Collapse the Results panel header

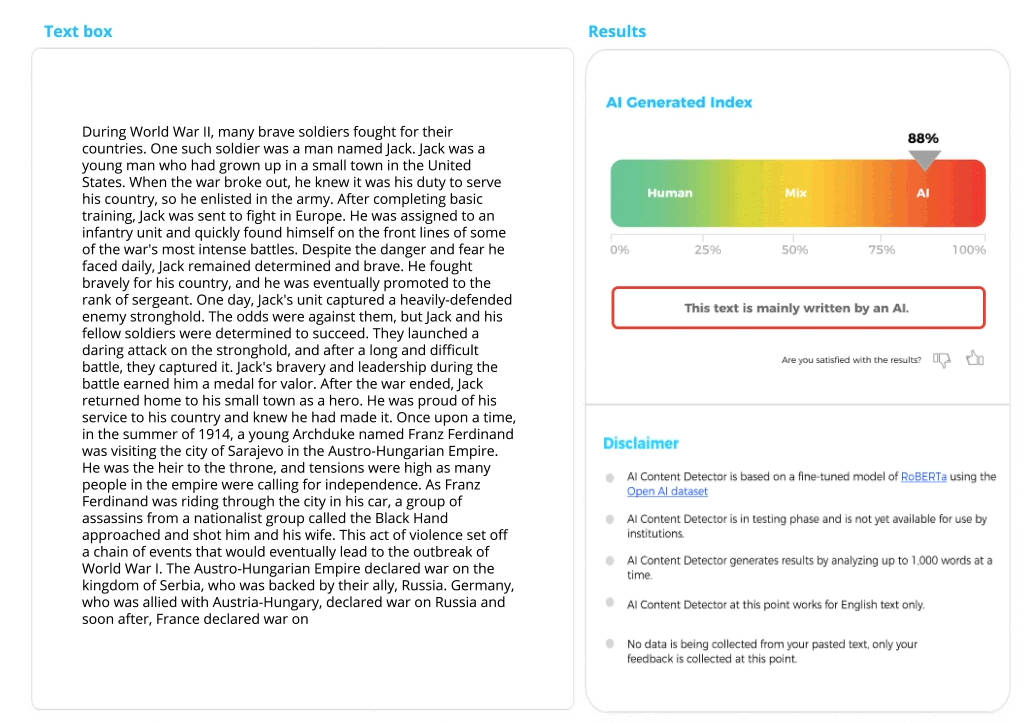tap(616, 31)
